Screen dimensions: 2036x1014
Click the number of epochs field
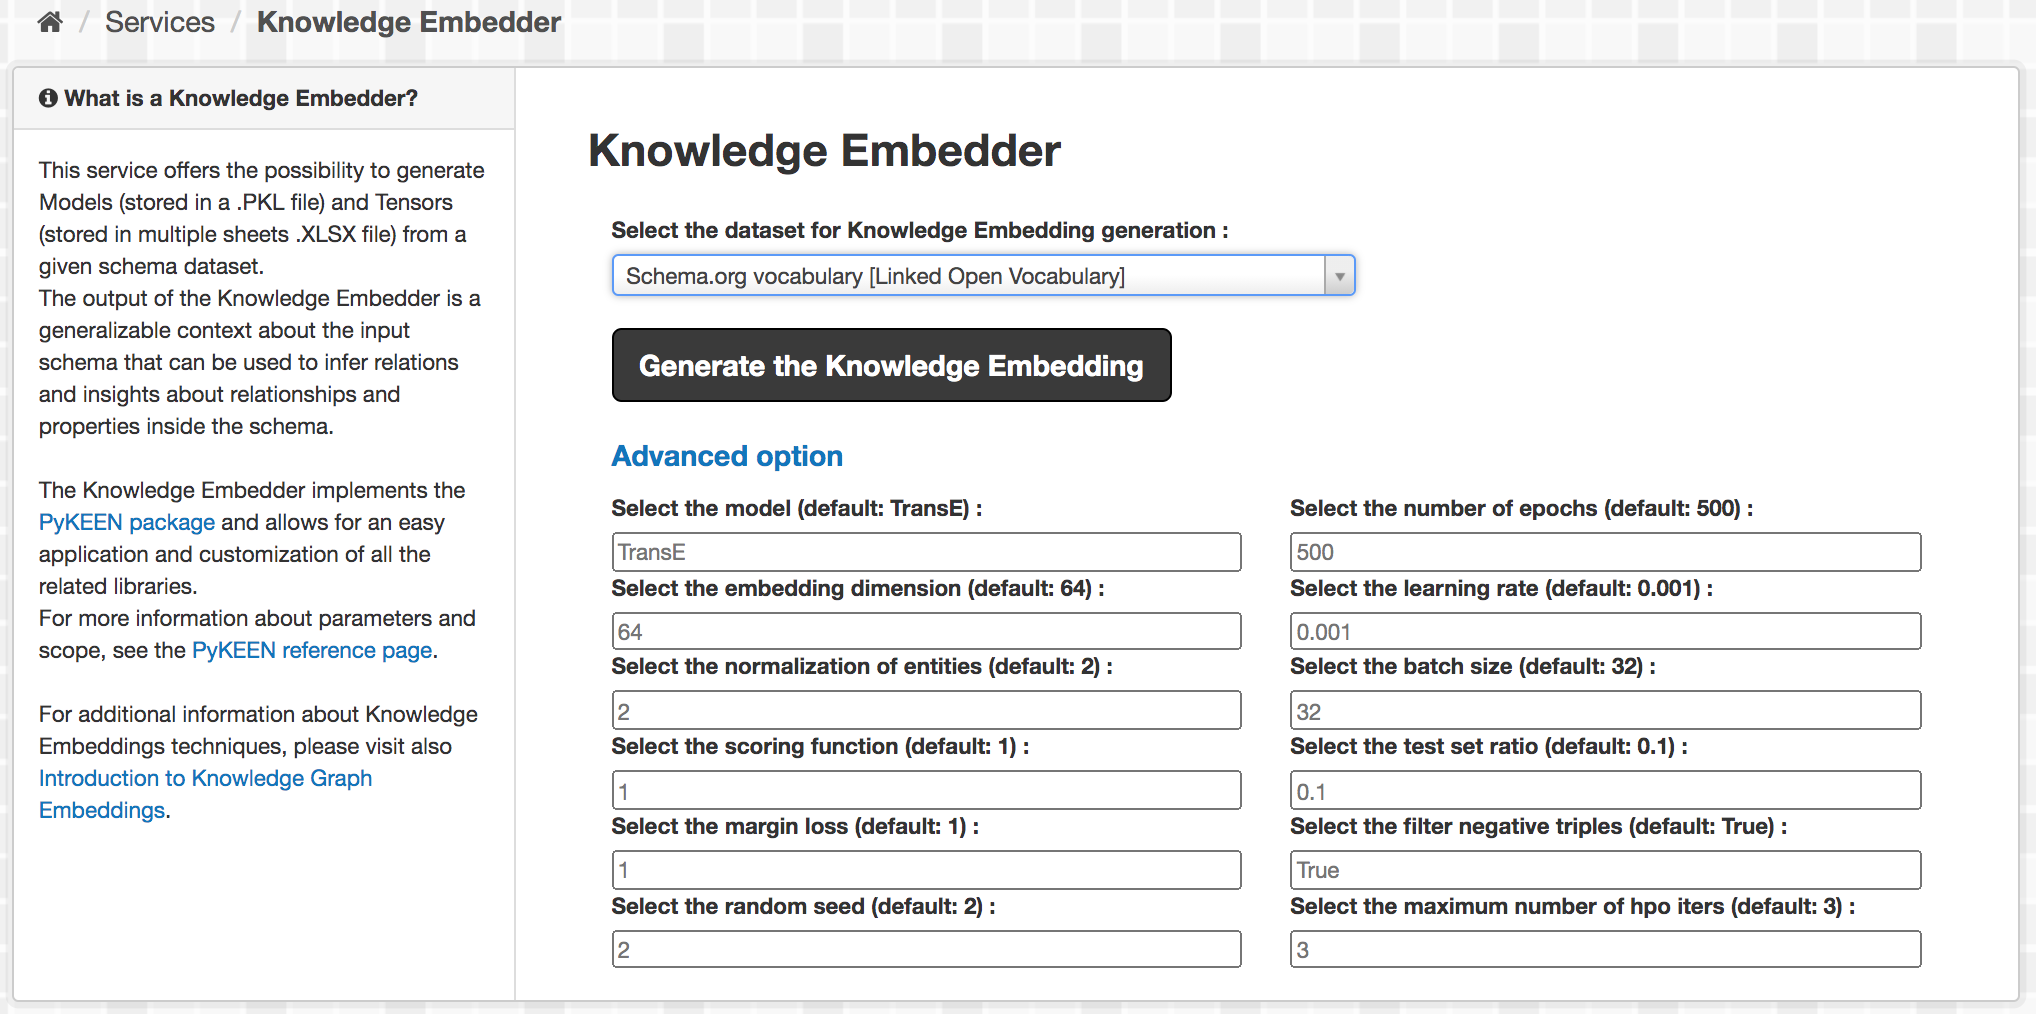click(x=1605, y=552)
